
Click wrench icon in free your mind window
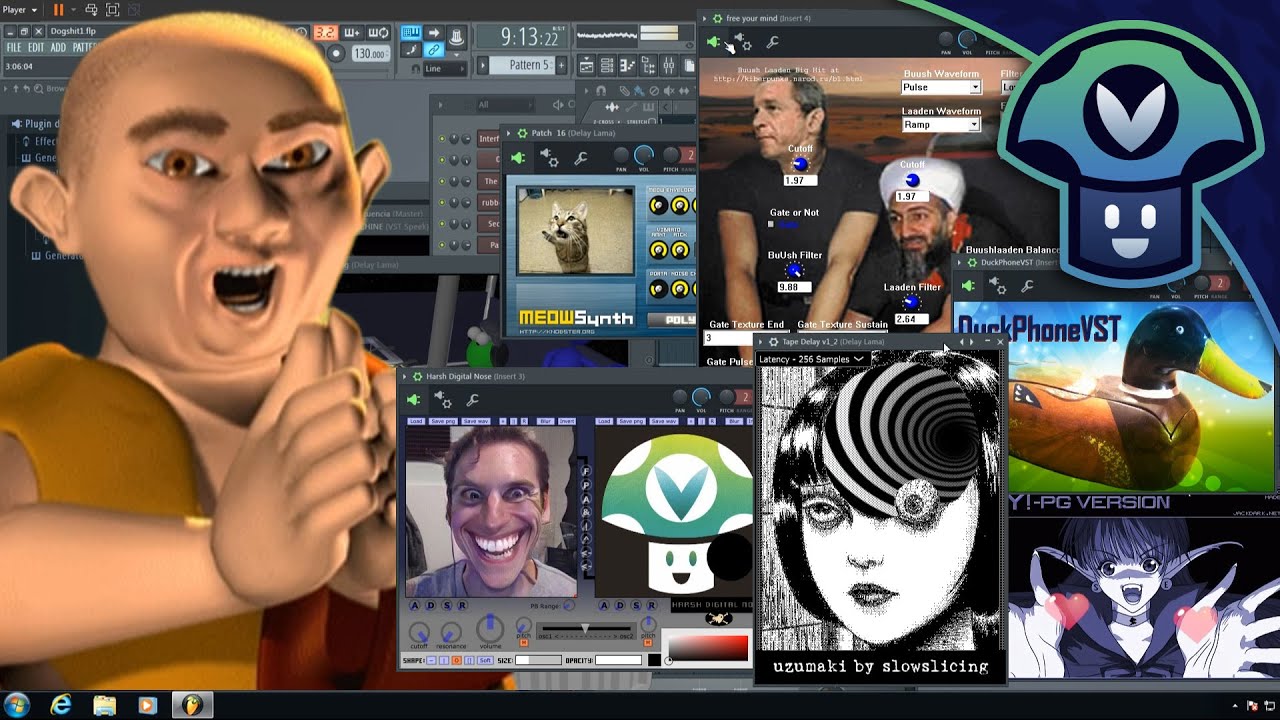[772, 42]
